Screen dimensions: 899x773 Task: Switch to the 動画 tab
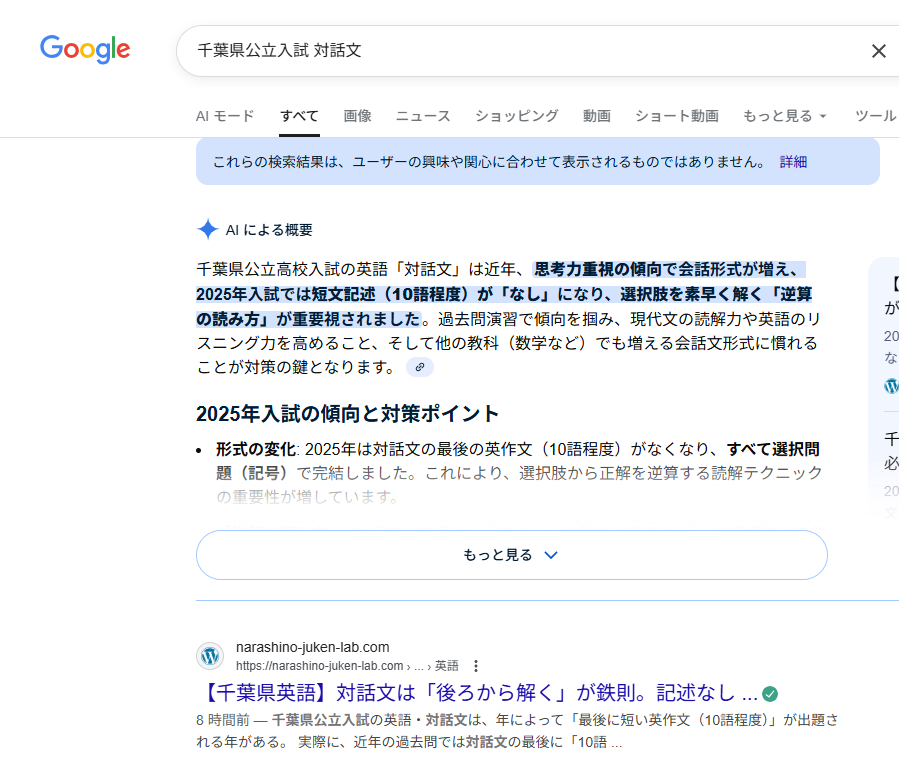point(596,116)
